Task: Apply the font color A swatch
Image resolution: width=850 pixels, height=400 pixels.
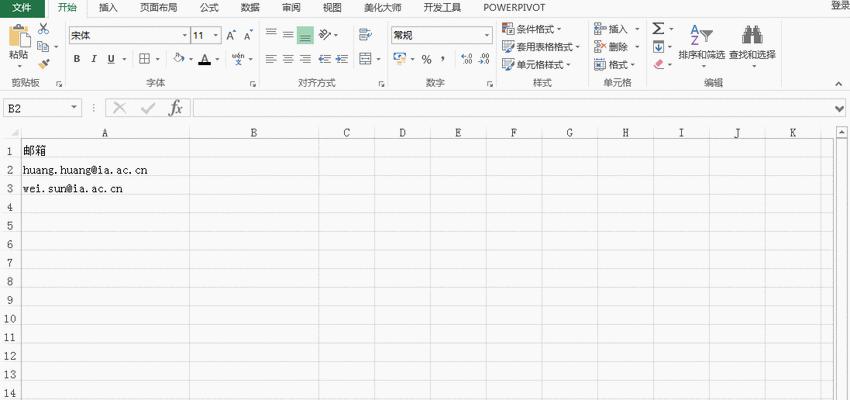Action: point(204,59)
